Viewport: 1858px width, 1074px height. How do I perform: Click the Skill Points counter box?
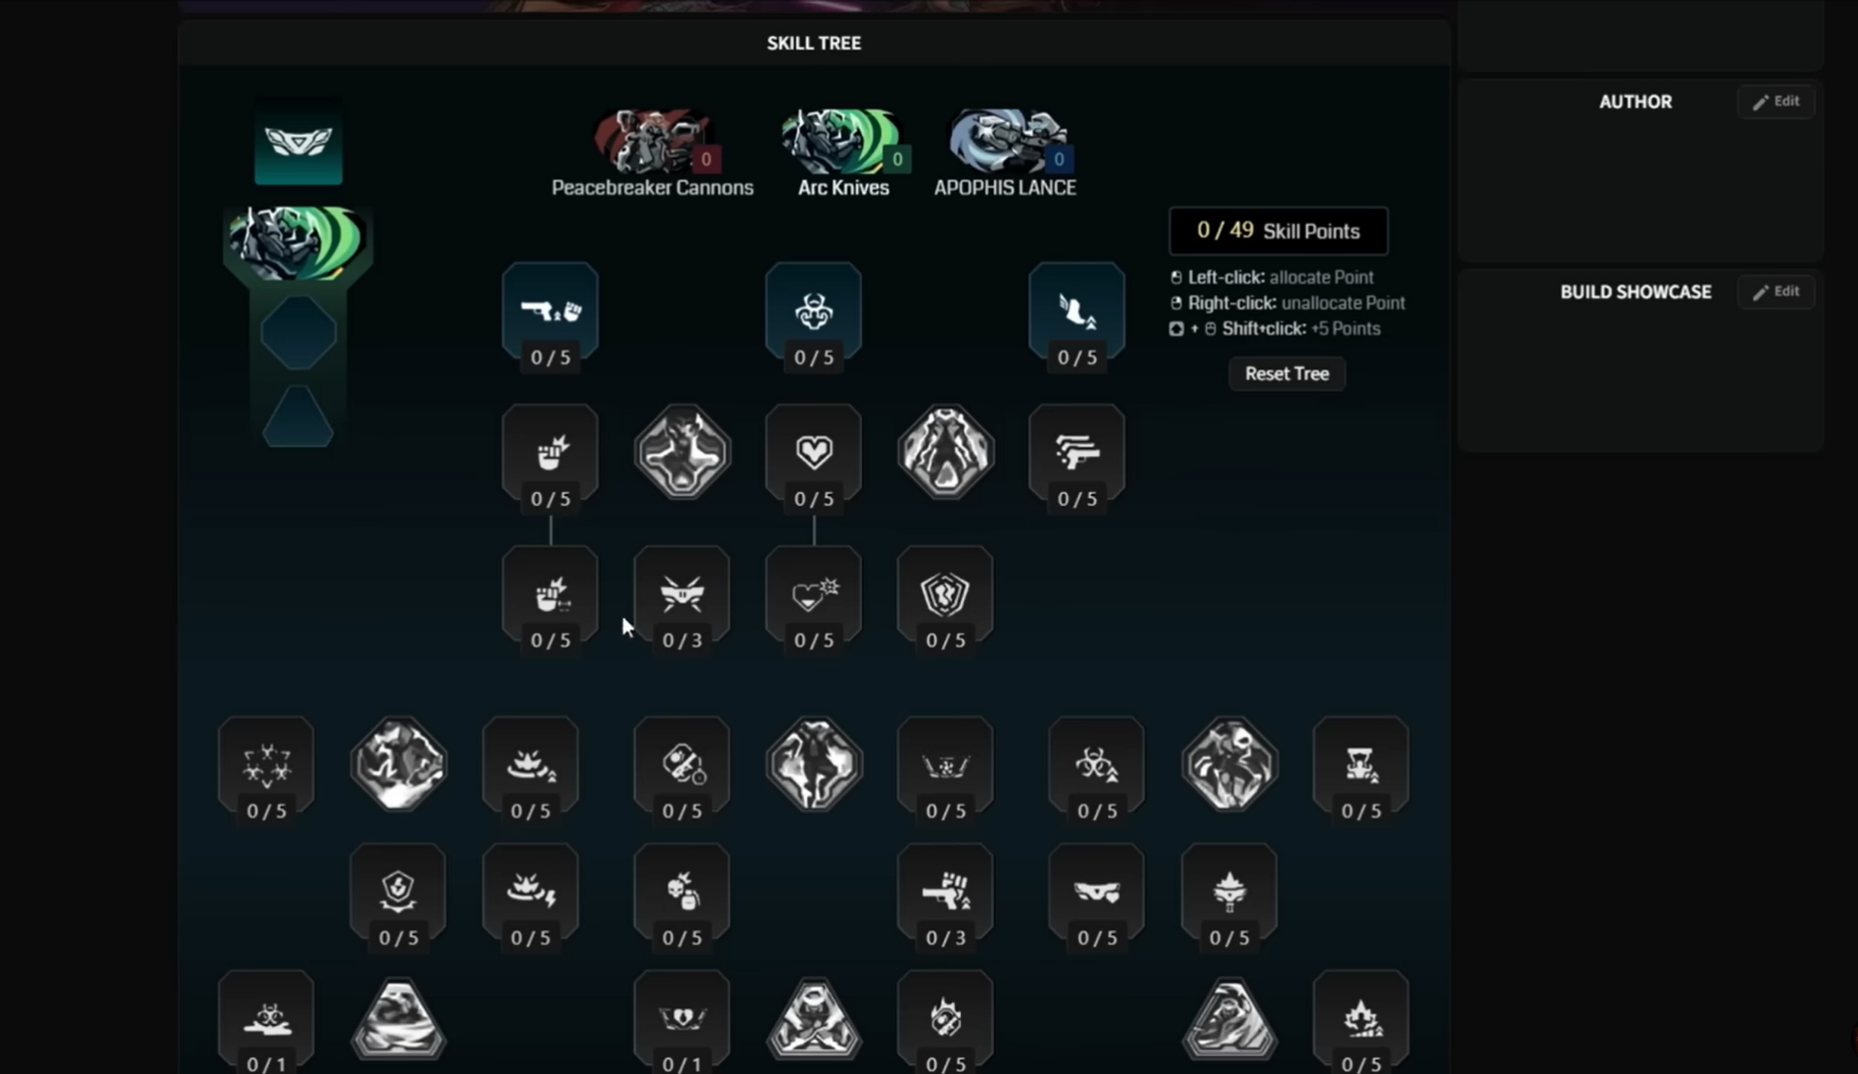(x=1278, y=231)
